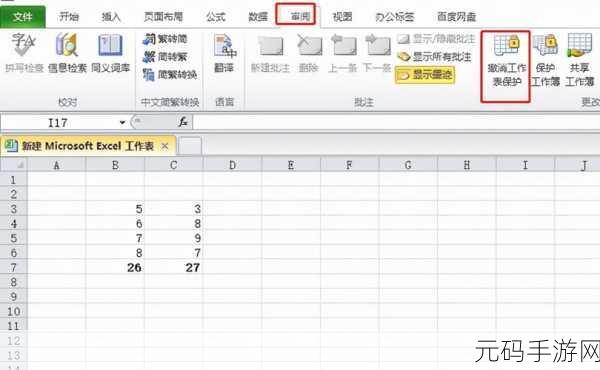Select column G header
The image size is (600, 370).
pyautogui.click(x=408, y=165)
